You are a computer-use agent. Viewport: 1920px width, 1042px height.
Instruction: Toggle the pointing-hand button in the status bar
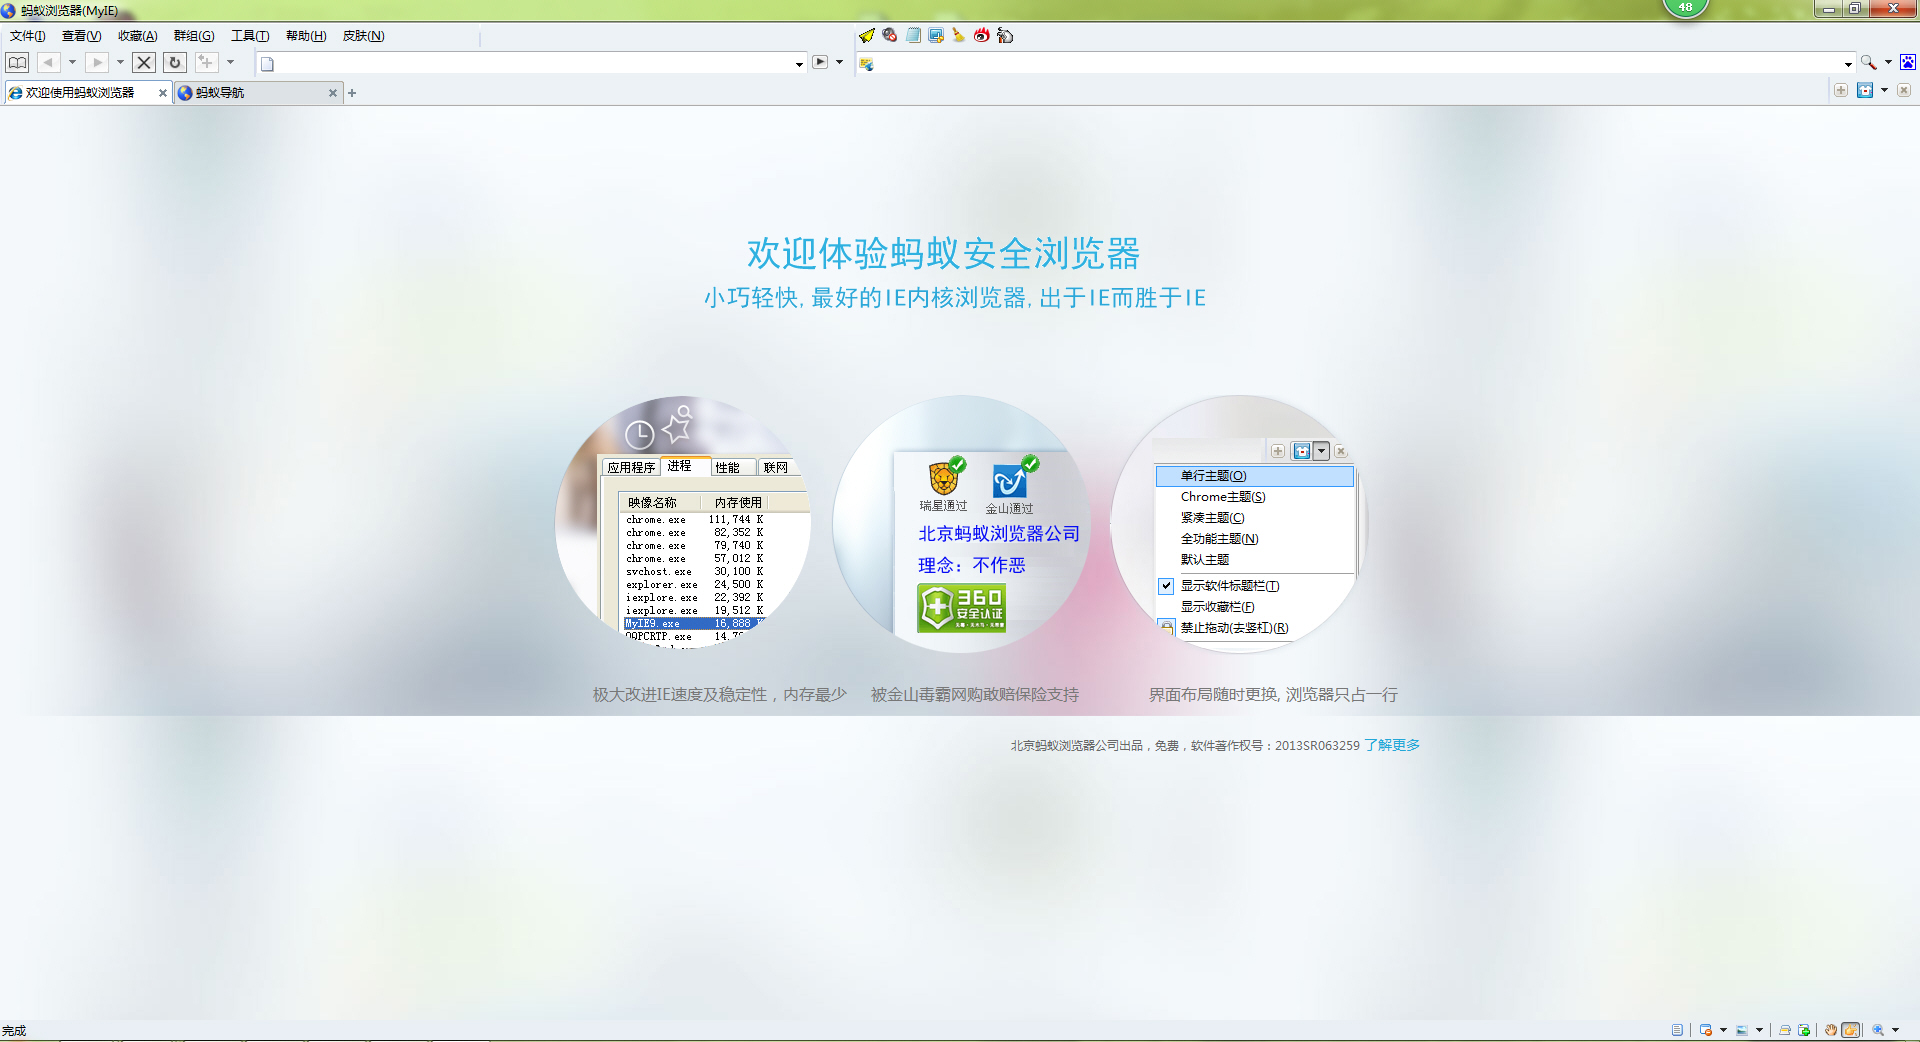click(x=1850, y=1030)
